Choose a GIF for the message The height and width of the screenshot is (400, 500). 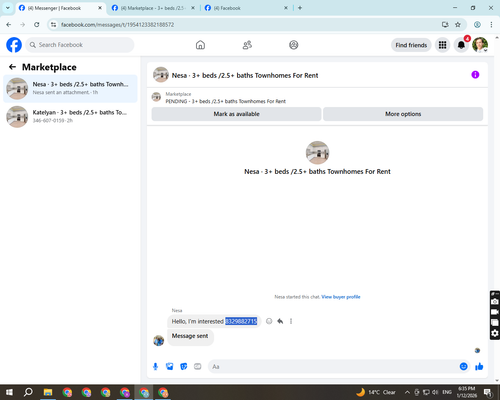pos(198,367)
